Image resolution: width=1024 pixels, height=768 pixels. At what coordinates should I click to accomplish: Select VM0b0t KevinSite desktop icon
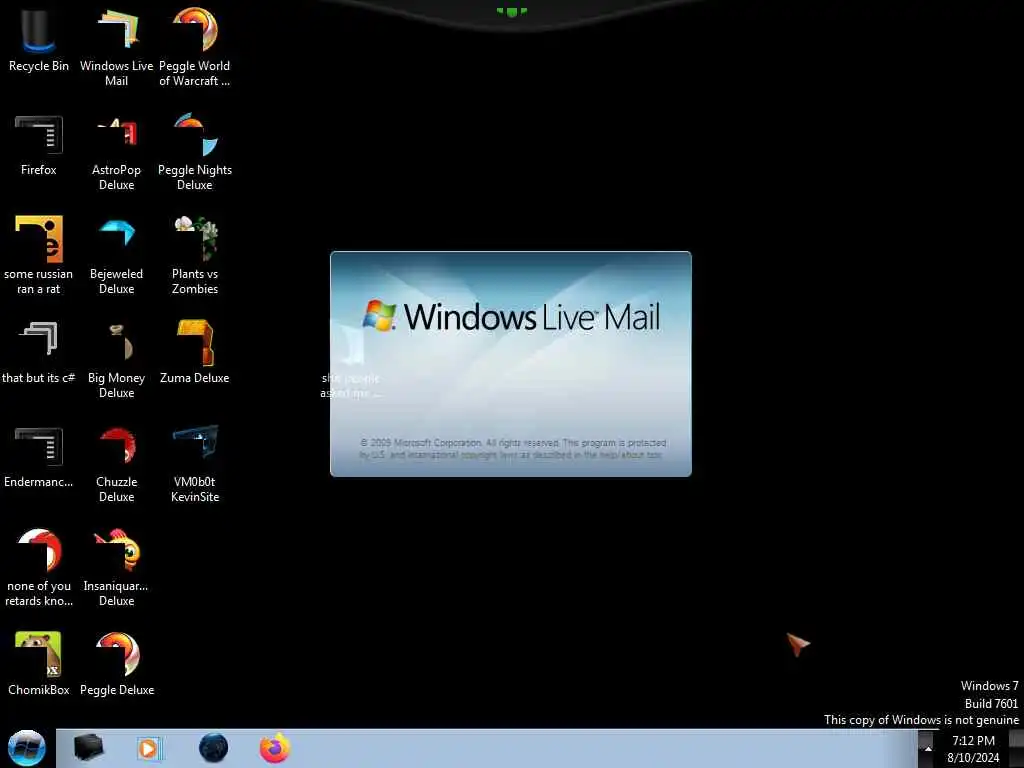pos(195,464)
